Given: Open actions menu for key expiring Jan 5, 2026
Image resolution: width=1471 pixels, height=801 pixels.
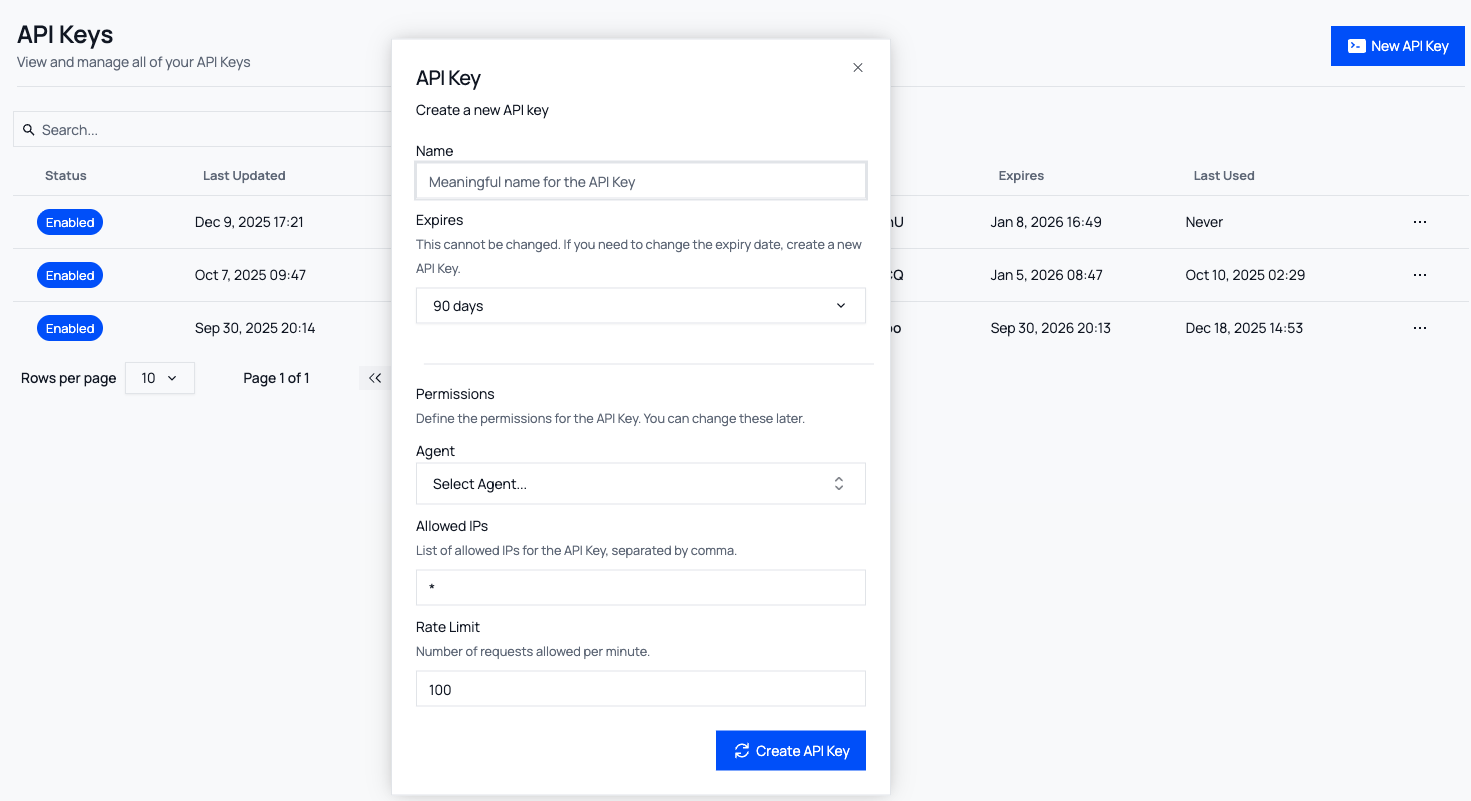Looking at the screenshot, I should tap(1419, 275).
